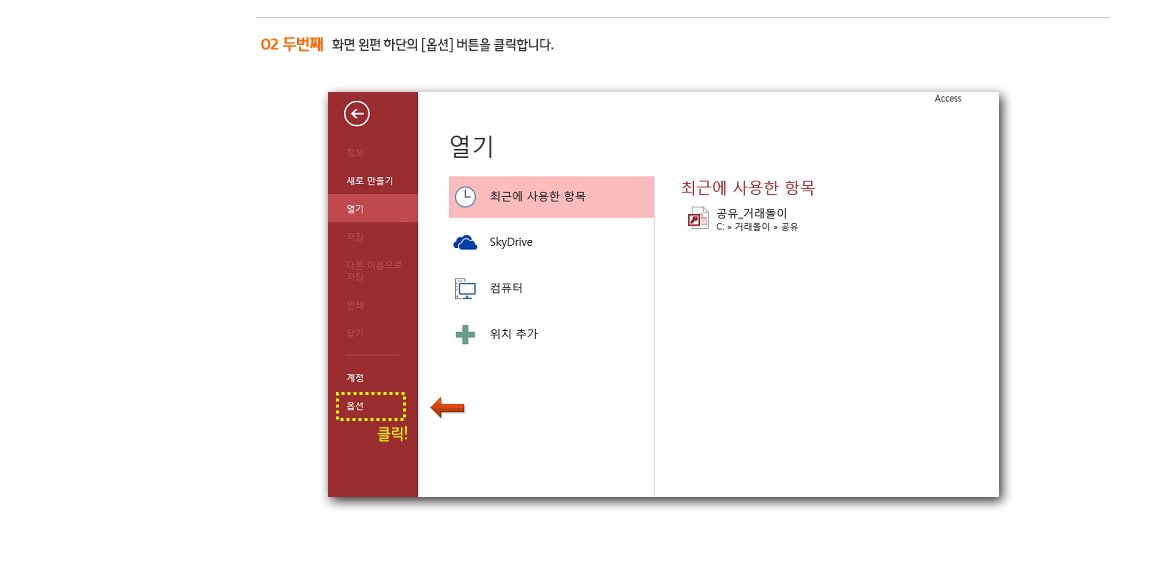
Task: Choose the SkyDrive location label
Action: pos(511,242)
